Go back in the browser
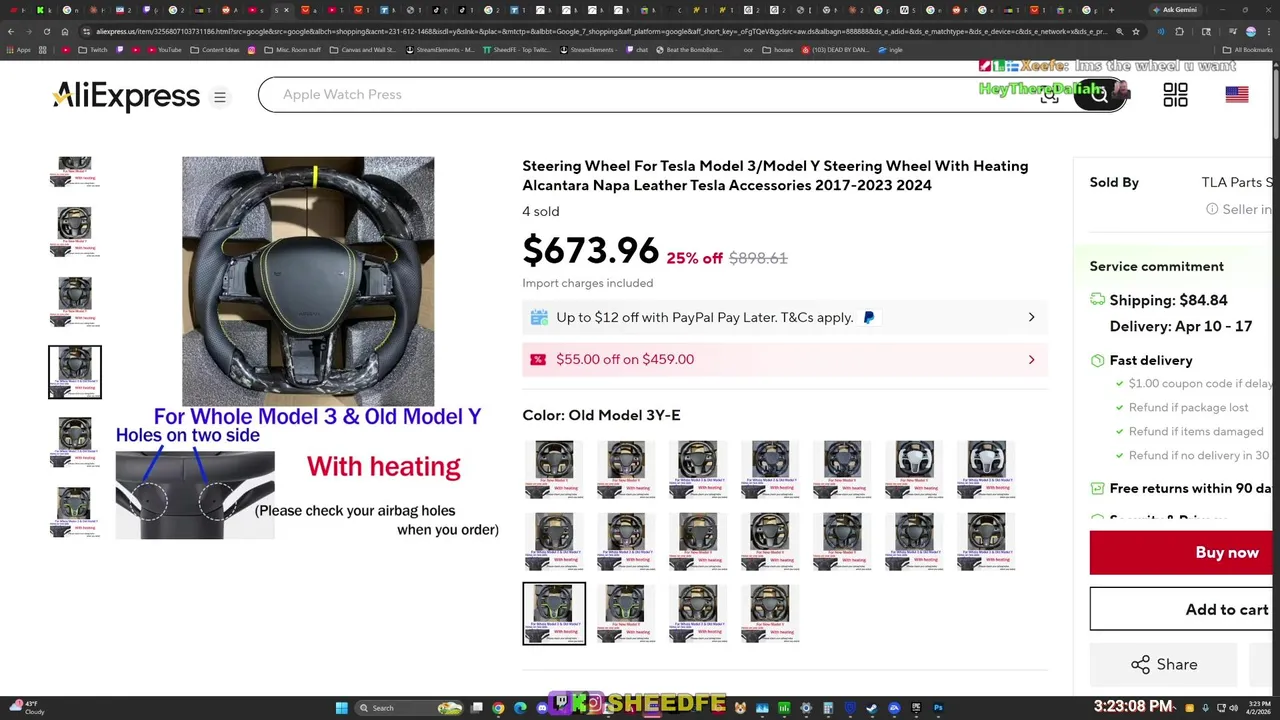 (10, 31)
